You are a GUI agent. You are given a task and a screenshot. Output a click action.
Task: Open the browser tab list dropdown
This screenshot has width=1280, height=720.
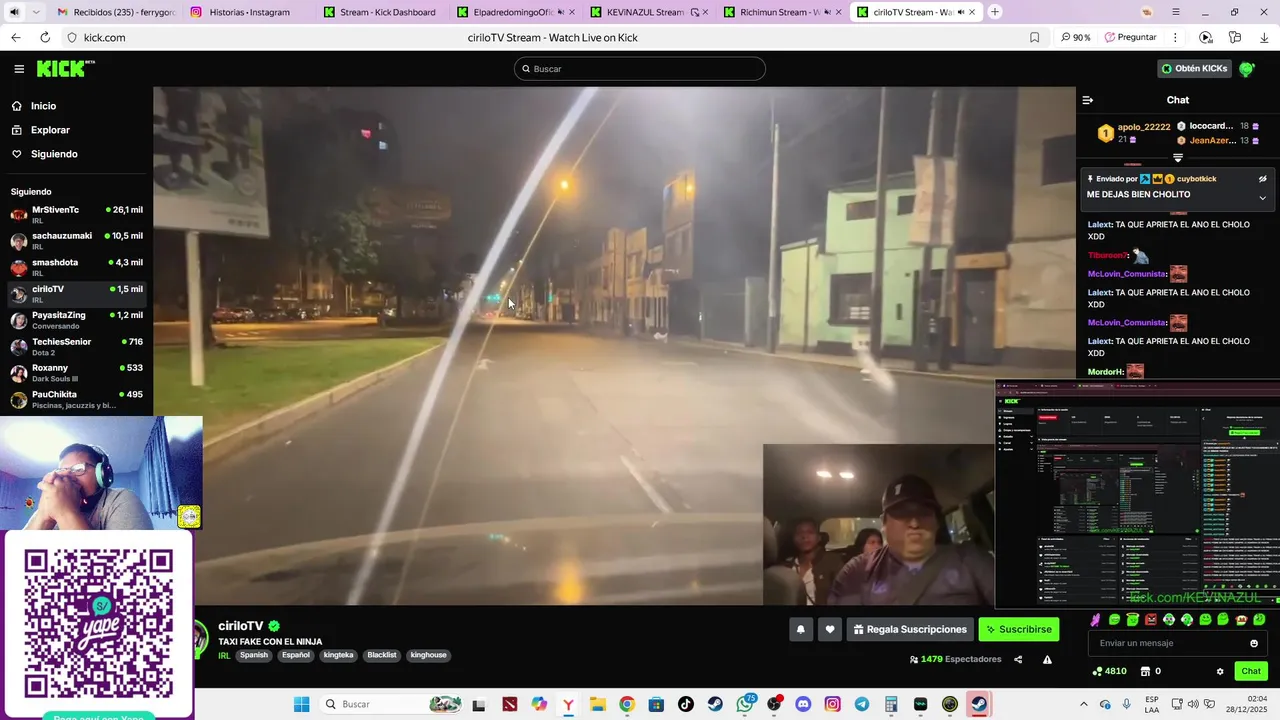click(36, 12)
